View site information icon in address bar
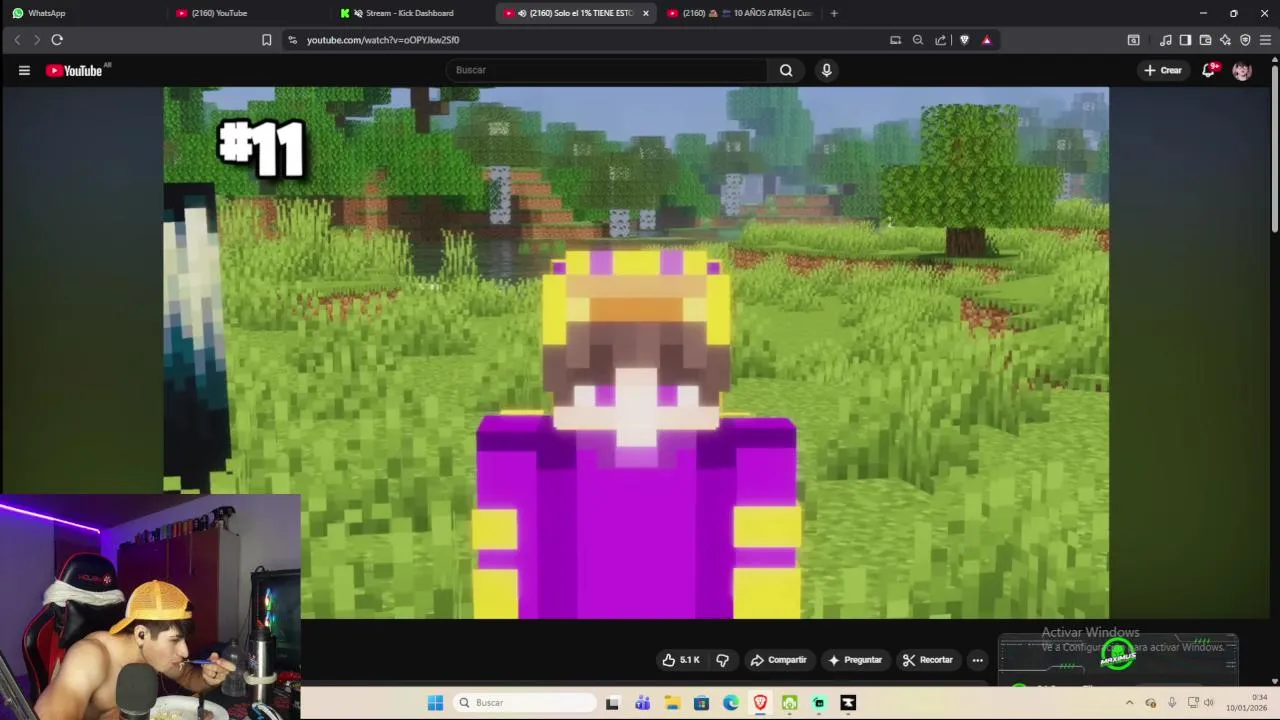The height and width of the screenshot is (720, 1280). click(292, 40)
